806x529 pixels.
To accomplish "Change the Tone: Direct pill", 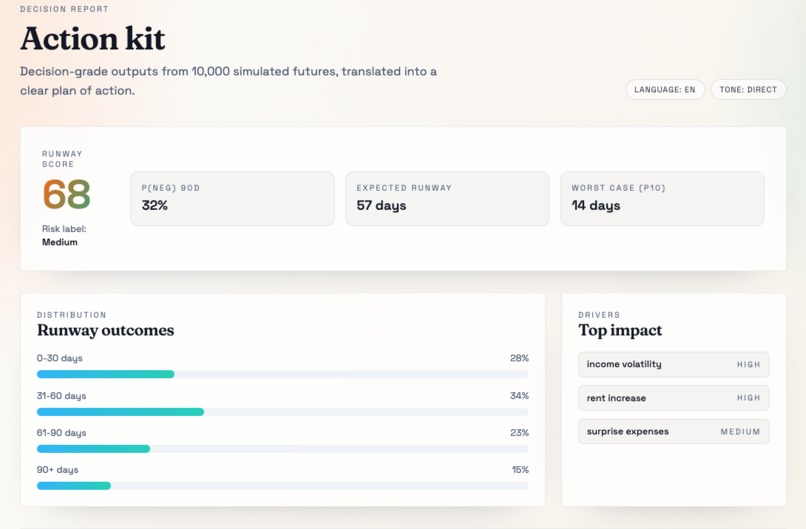I will (x=748, y=89).
